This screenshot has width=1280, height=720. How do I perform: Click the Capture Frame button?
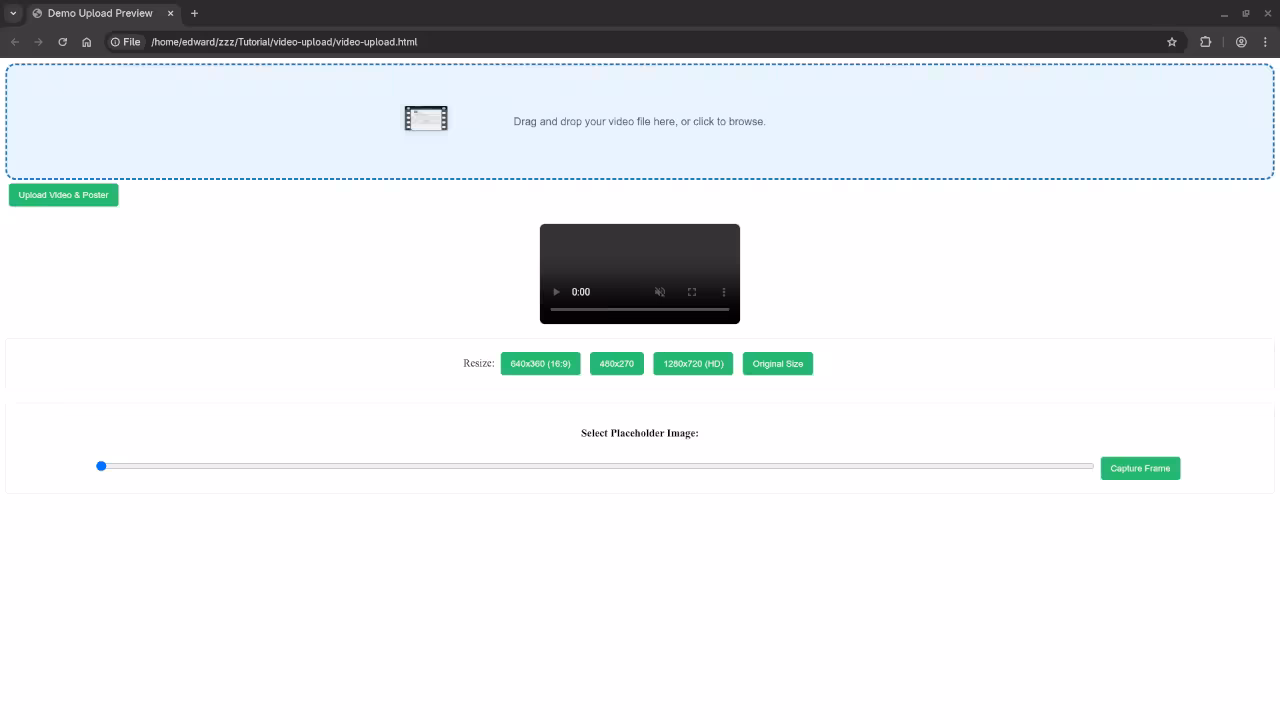tap(1140, 468)
